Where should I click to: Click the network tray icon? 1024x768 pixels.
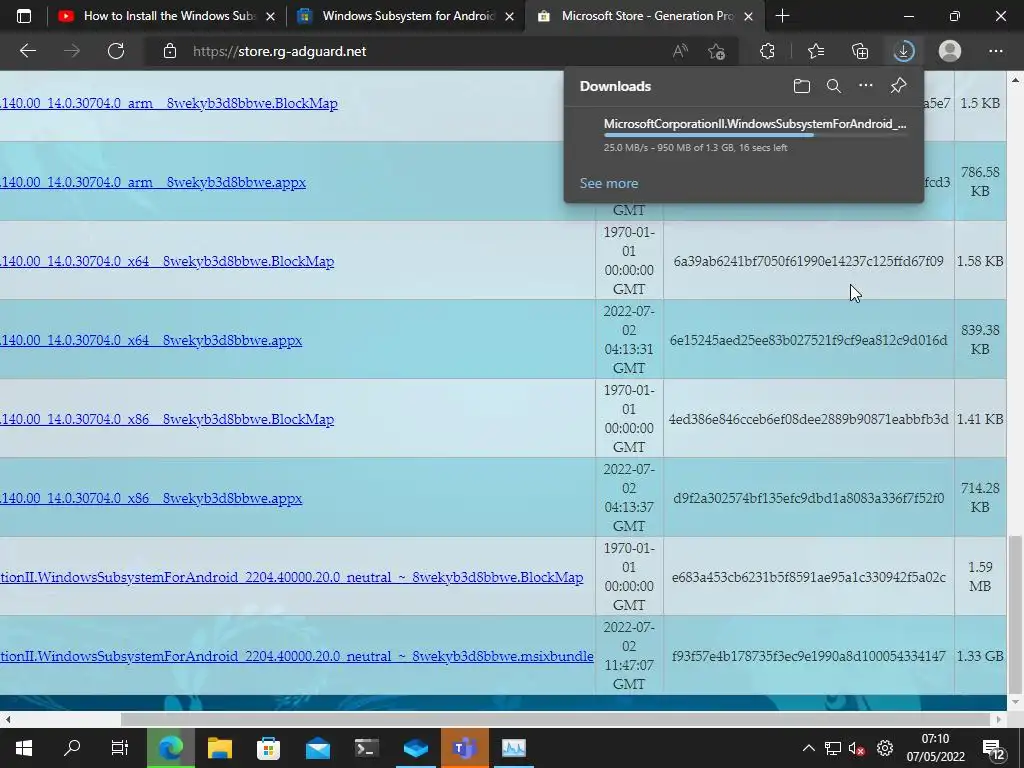click(833, 748)
